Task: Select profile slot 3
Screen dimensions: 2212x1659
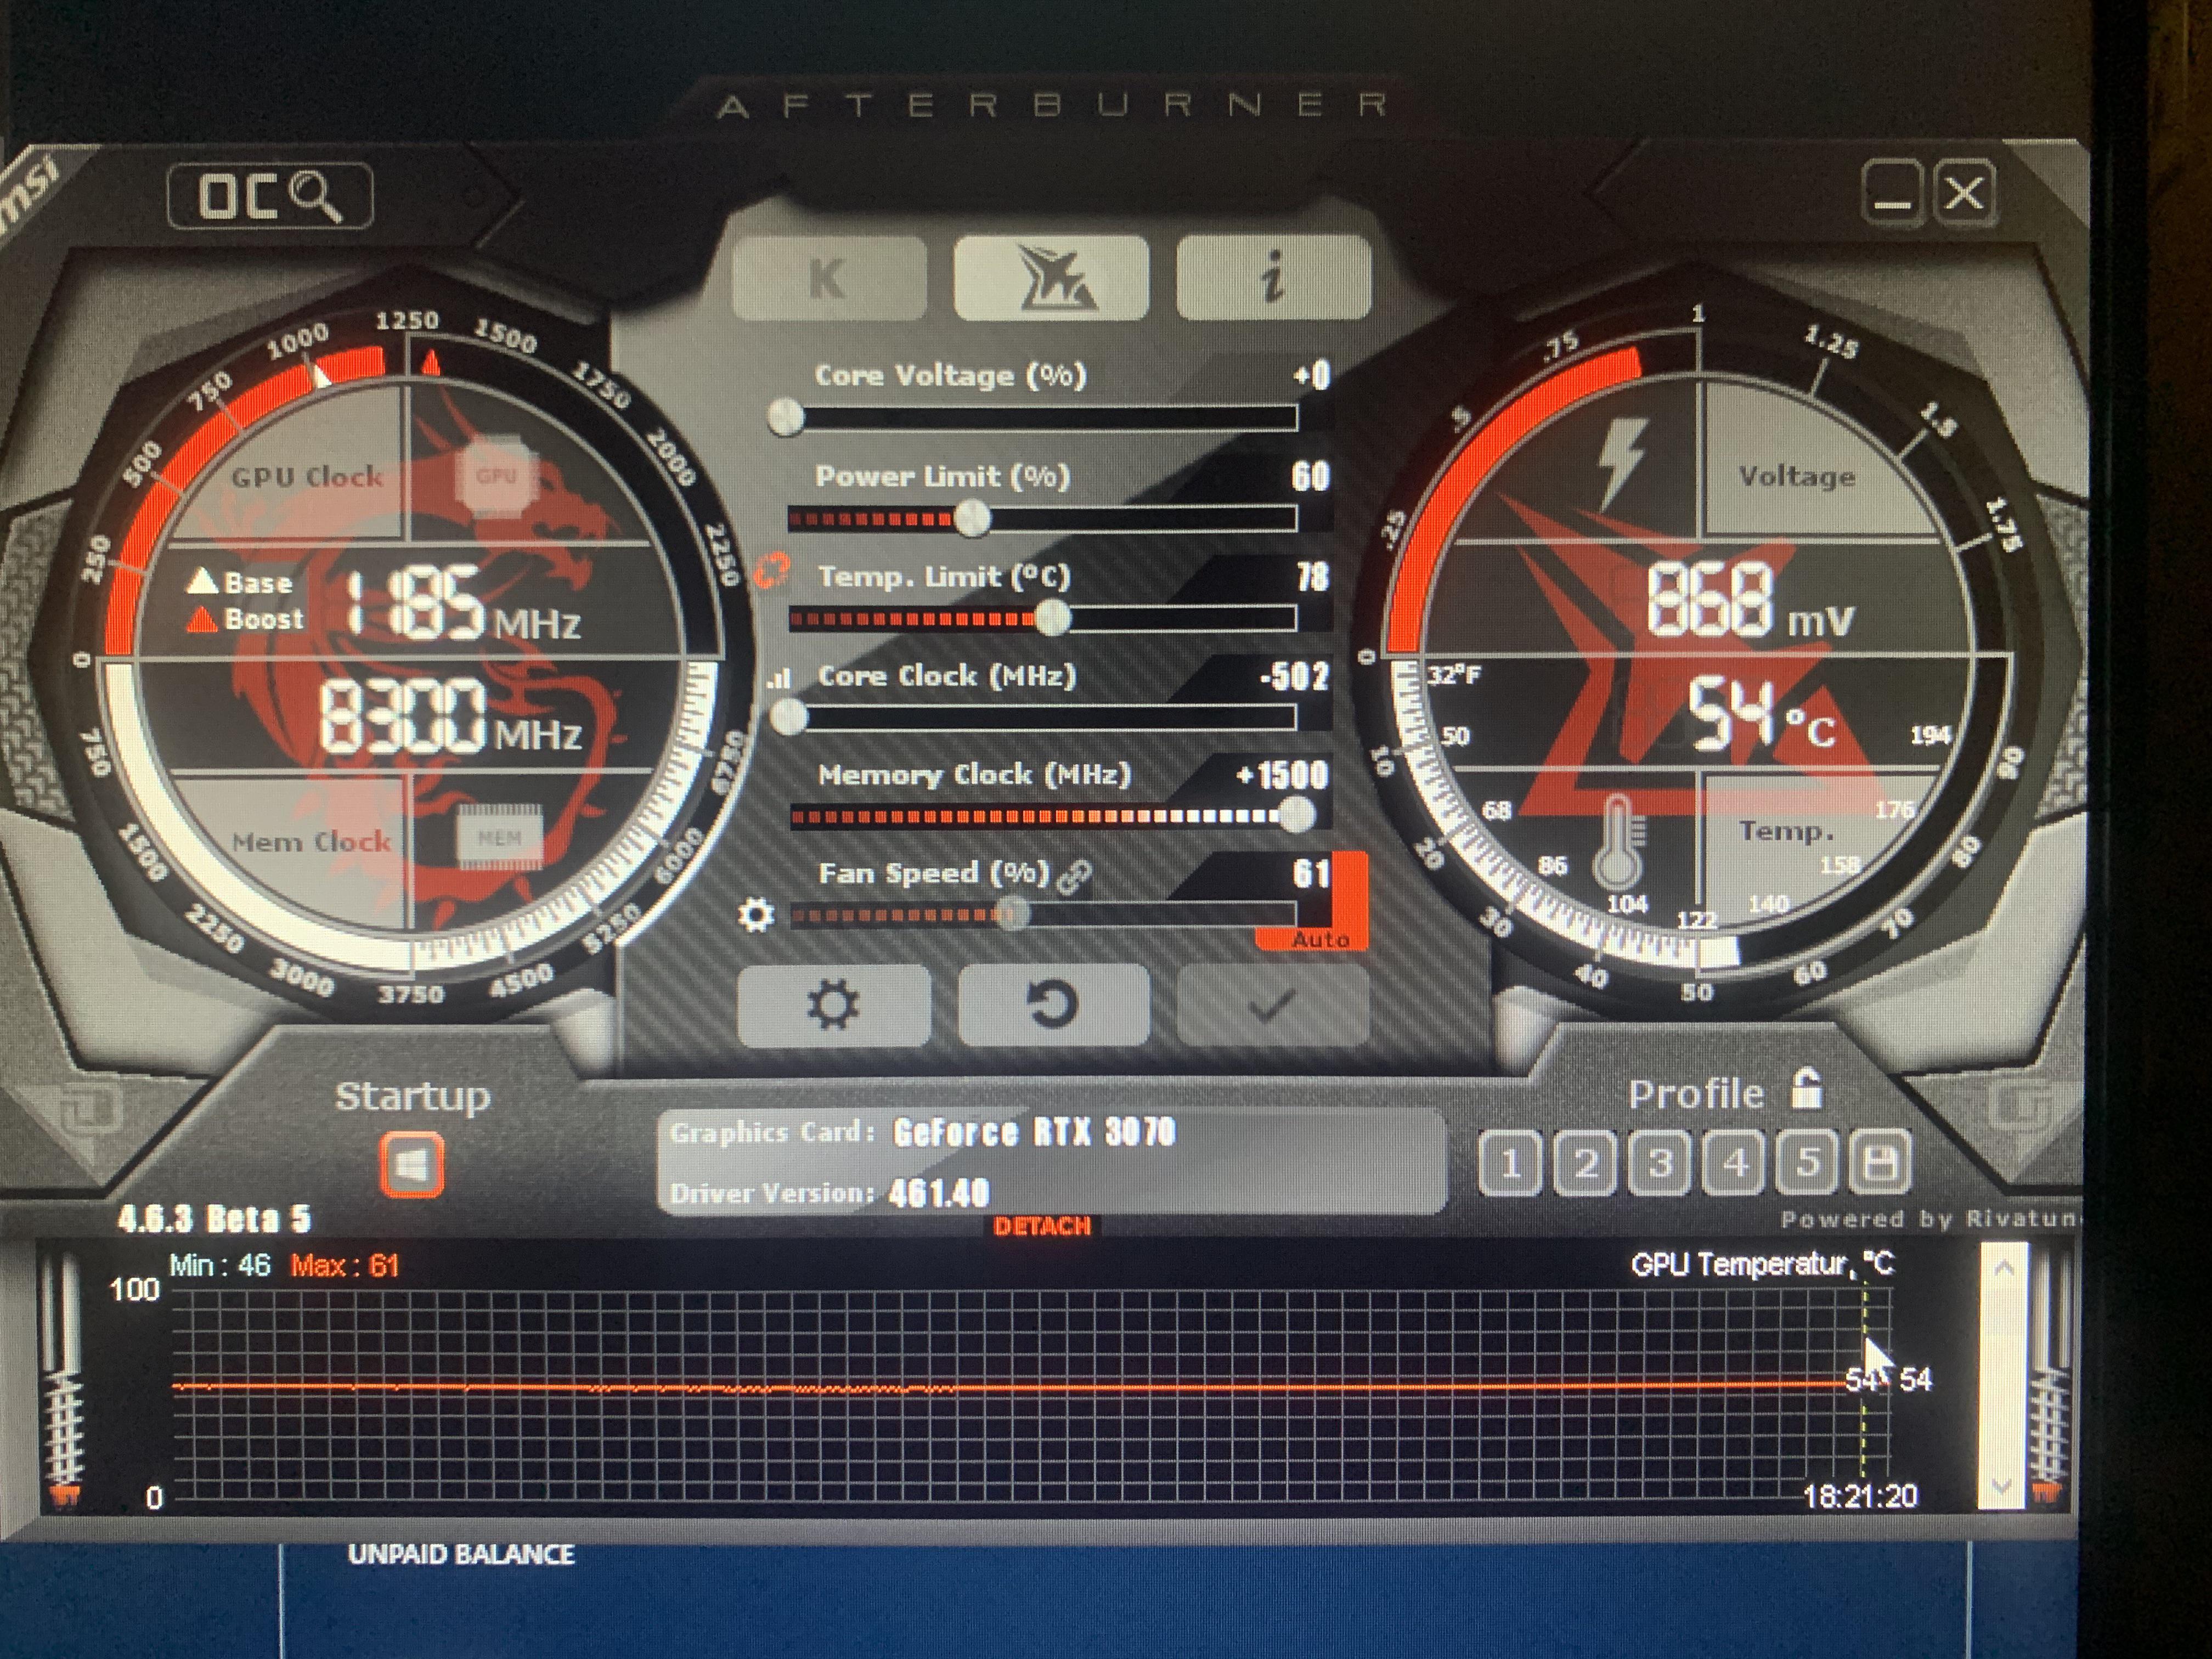Action: 1660,1163
